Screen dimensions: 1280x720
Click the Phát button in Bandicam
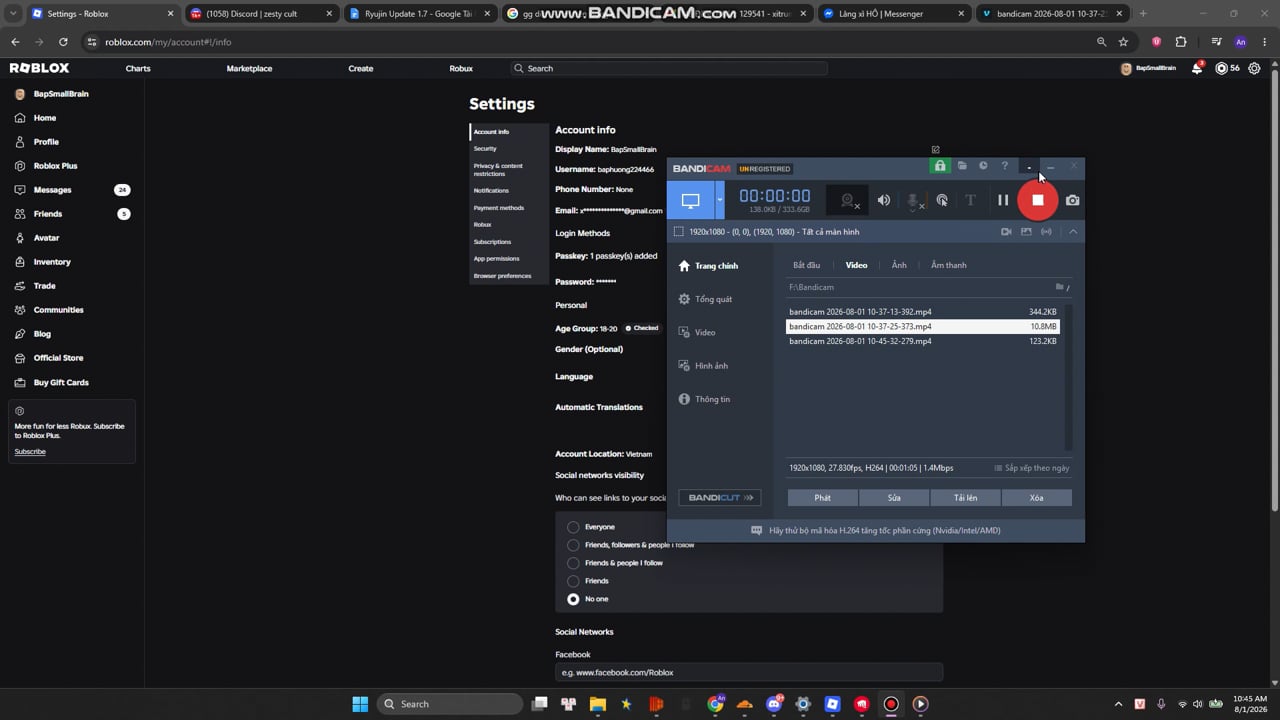click(x=822, y=497)
